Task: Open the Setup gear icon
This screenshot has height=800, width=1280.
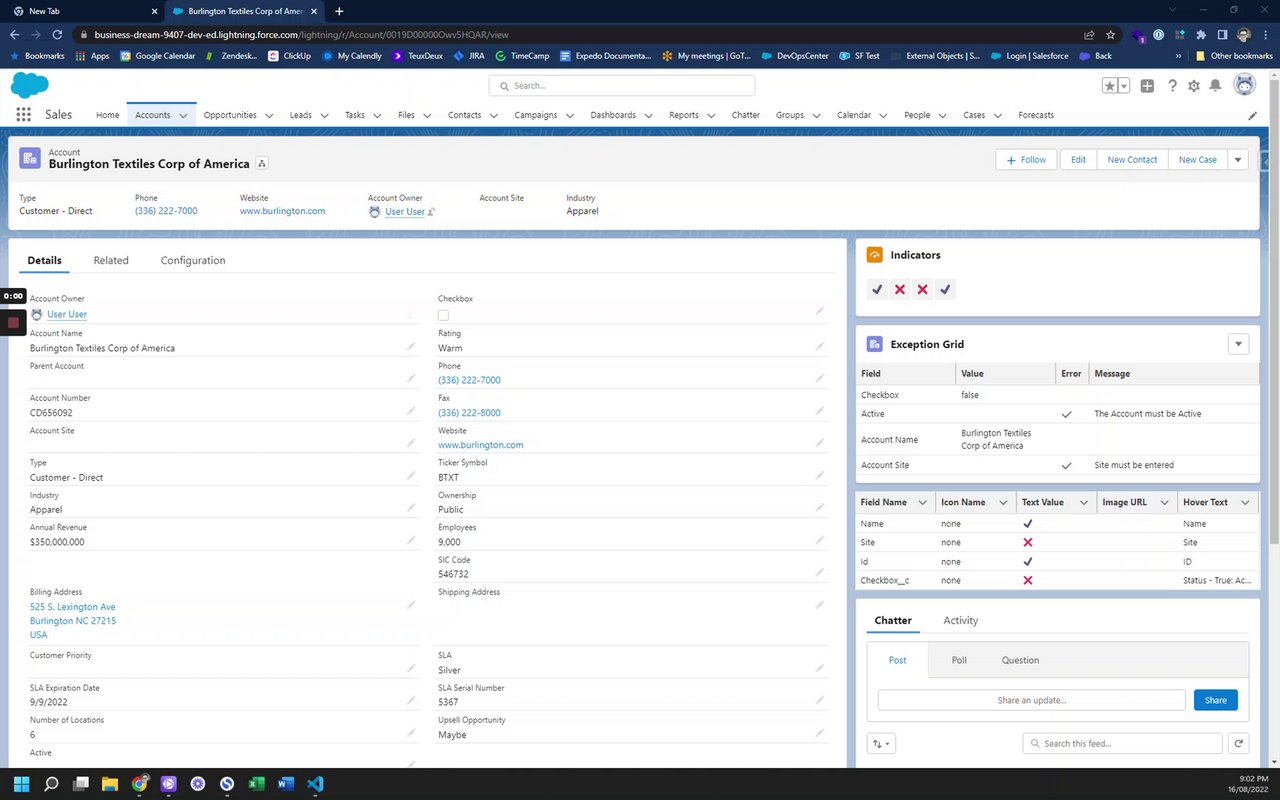Action: (1194, 86)
